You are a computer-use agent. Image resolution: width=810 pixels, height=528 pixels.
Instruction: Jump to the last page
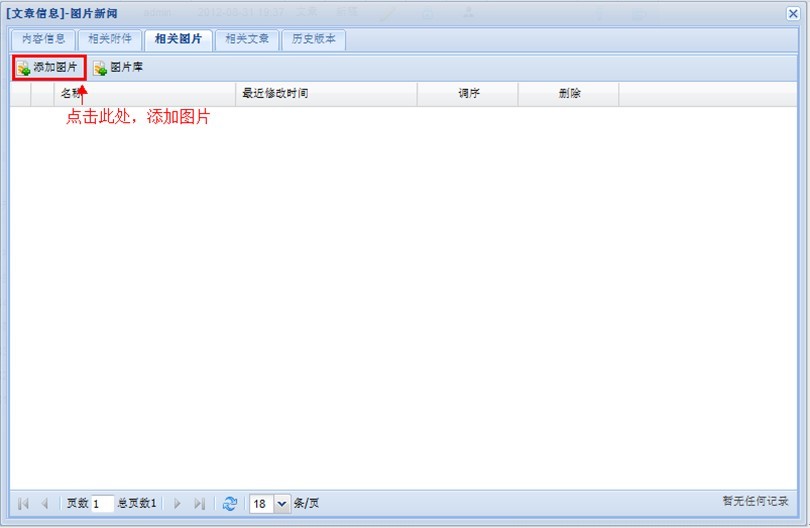[199, 504]
